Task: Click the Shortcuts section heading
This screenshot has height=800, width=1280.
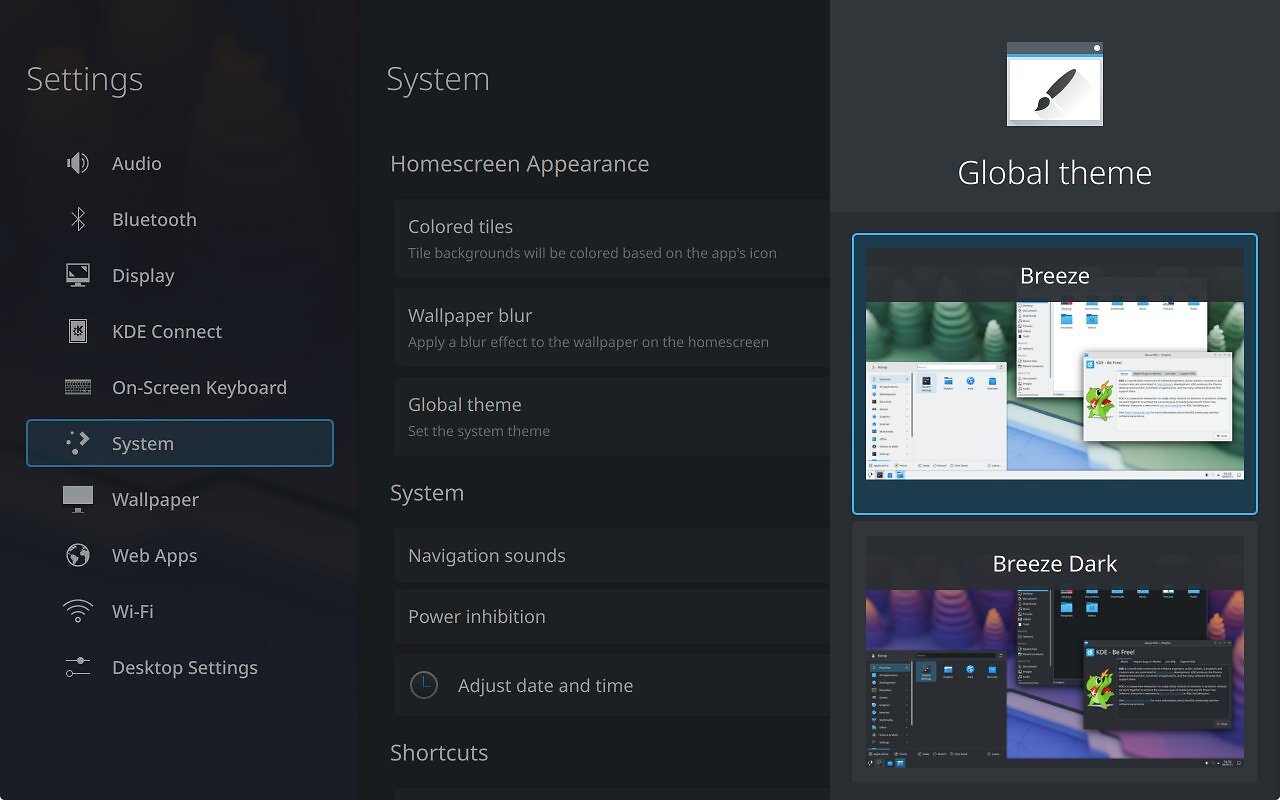Action: 439,752
